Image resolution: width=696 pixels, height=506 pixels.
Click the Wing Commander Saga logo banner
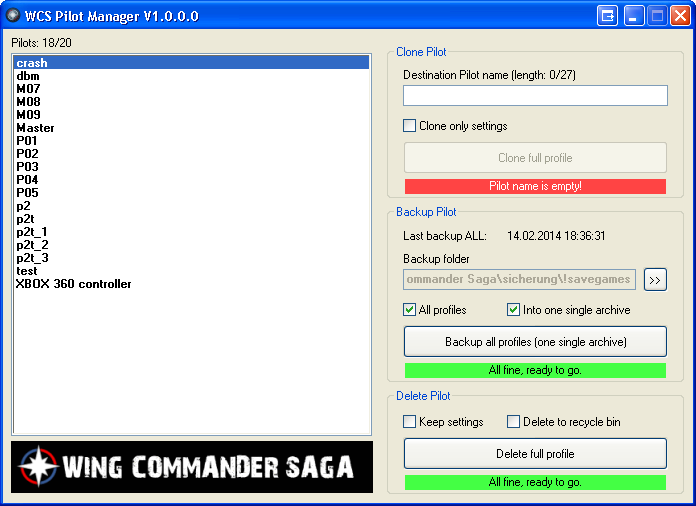tap(192, 467)
